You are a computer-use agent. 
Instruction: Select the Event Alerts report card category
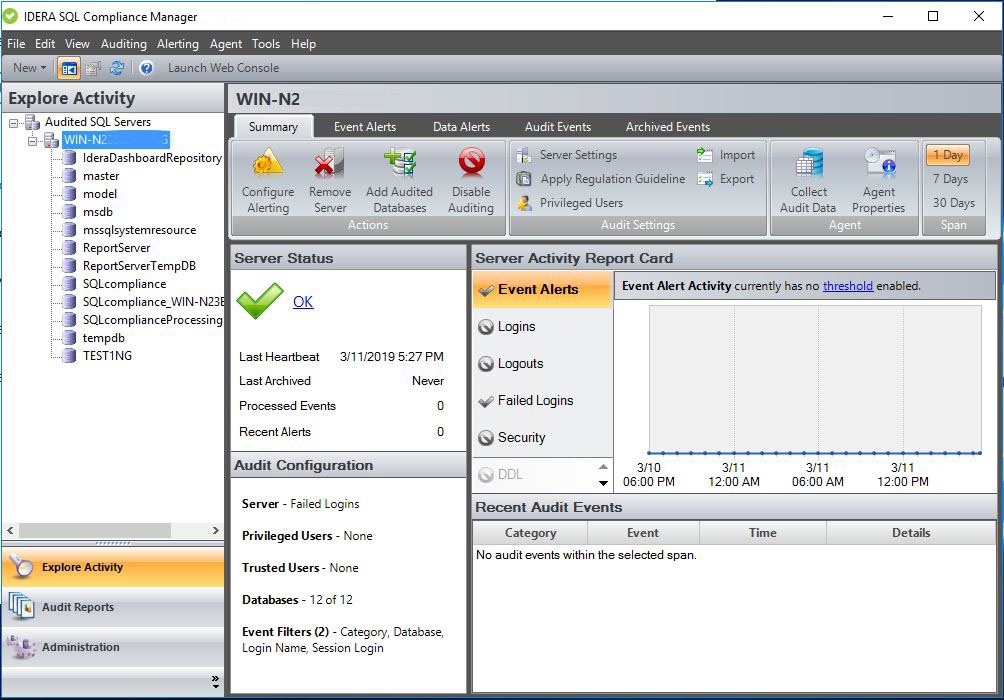tap(543, 289)
